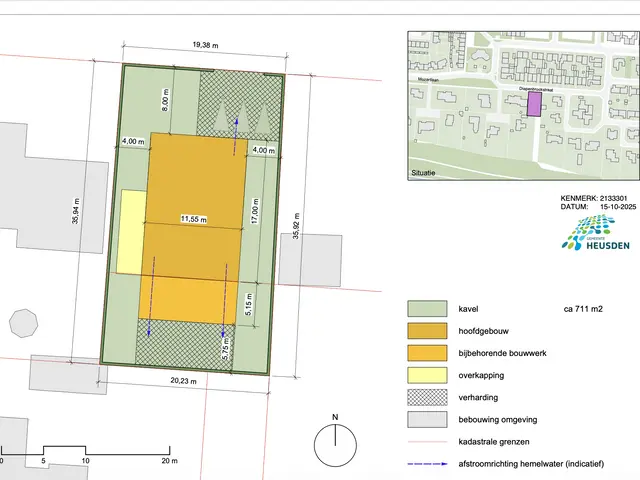Click the '11,55 m' building width label
The height and width of the screenshot is (480, 640).
click(194, 219)
